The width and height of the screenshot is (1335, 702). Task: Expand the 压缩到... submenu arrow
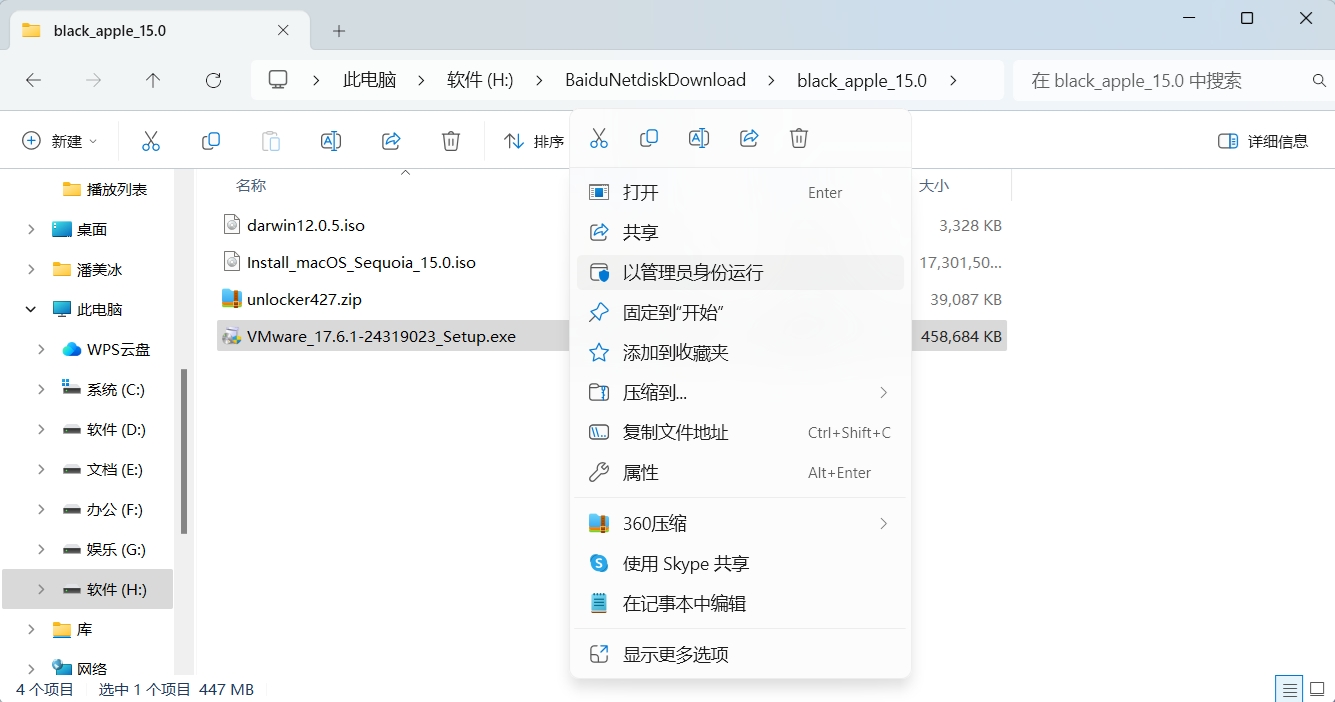click(x=883, y=392)
